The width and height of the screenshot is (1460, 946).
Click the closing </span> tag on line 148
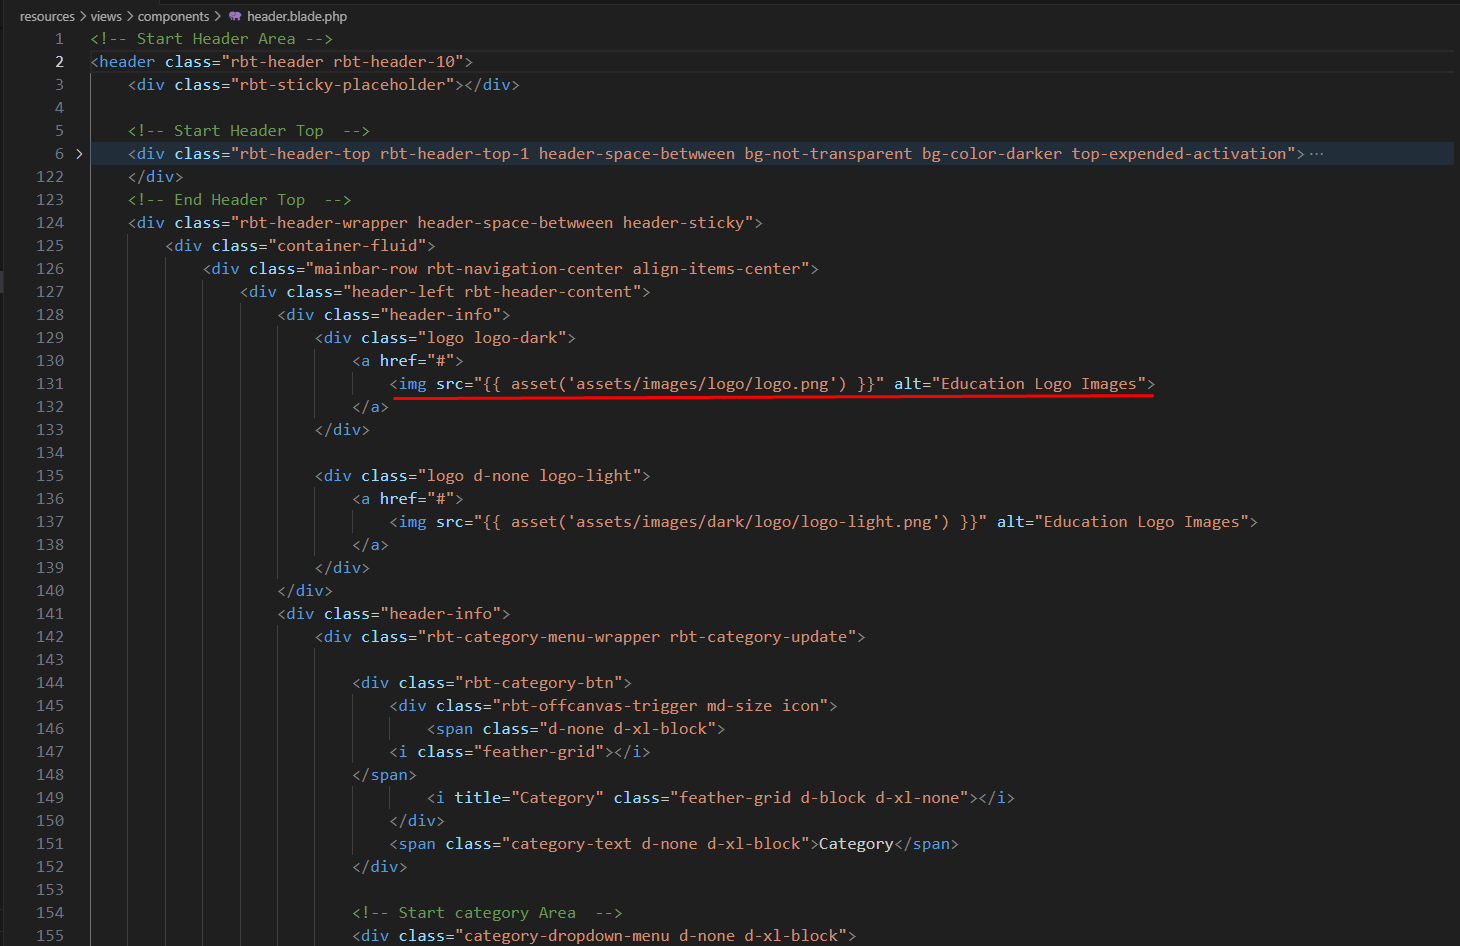385,775
